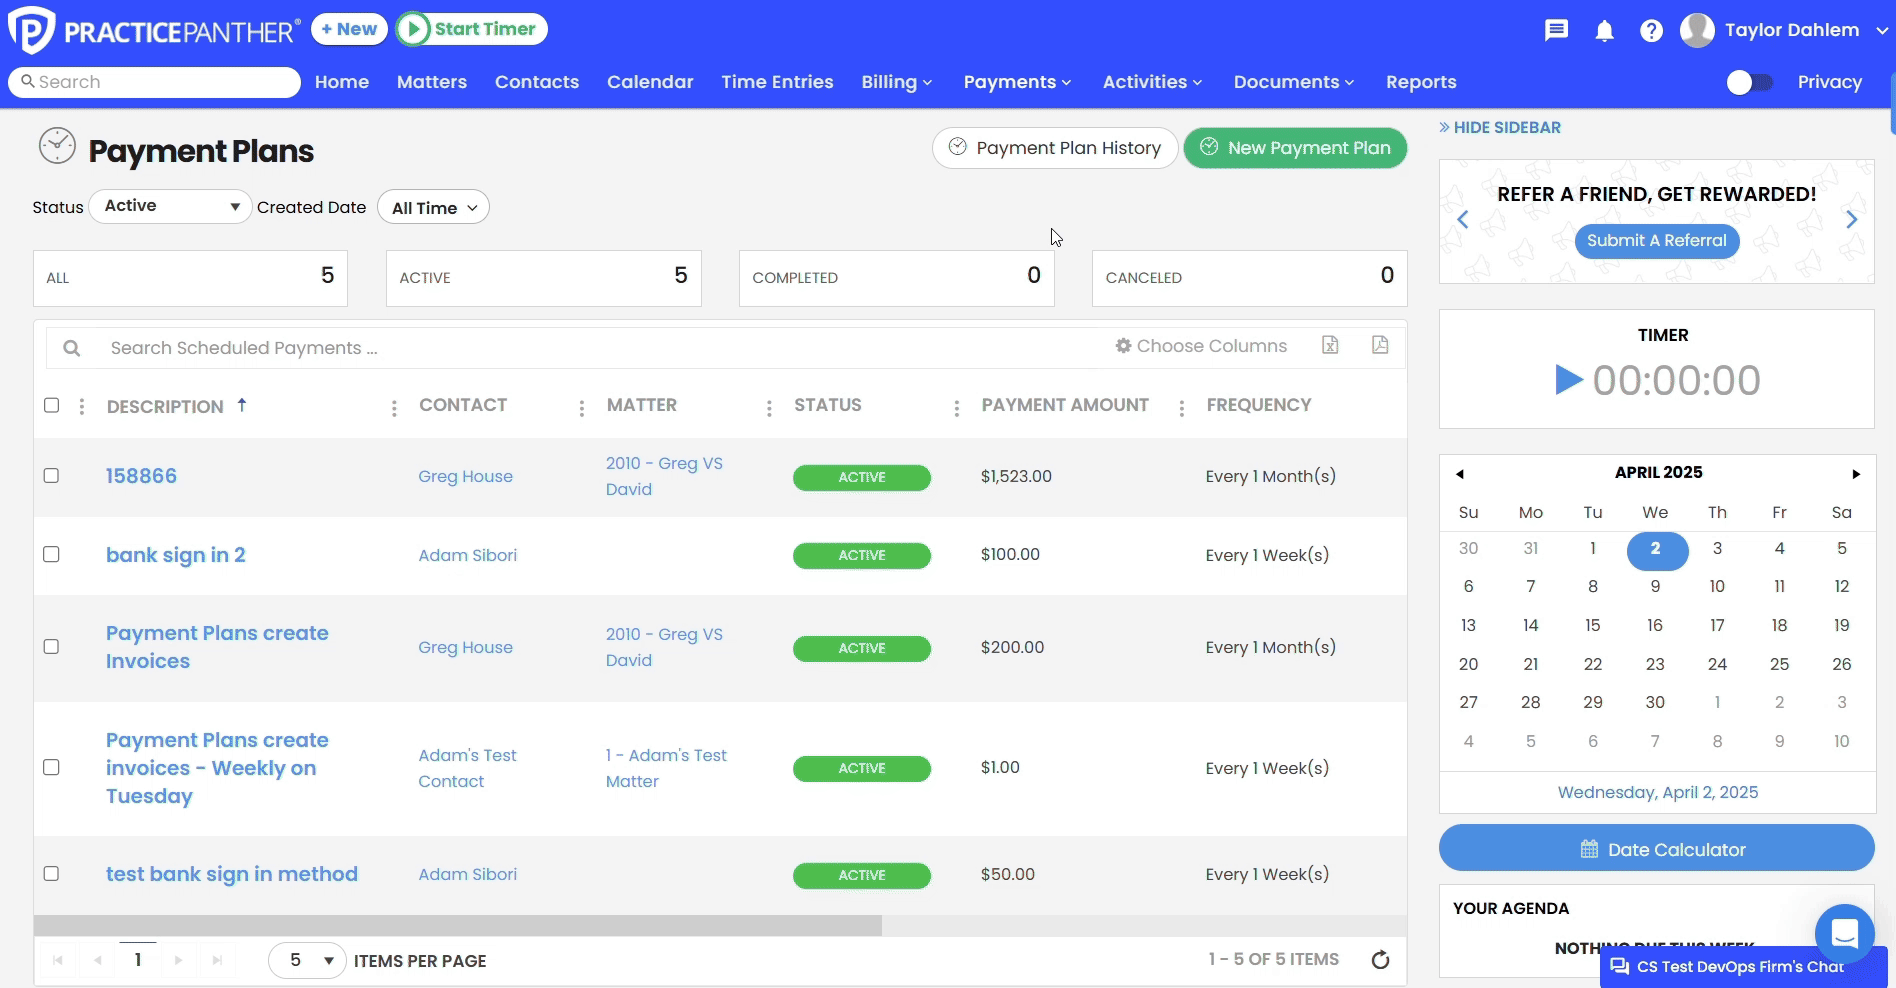Select the bank sign in 2 checkbox
1896x988 pixels.
pyautogui.click(x=52, y=555)
